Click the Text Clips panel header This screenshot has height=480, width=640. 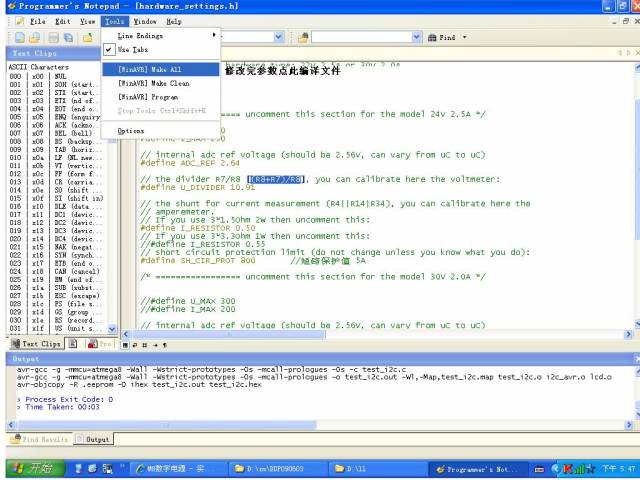(35, 53)
